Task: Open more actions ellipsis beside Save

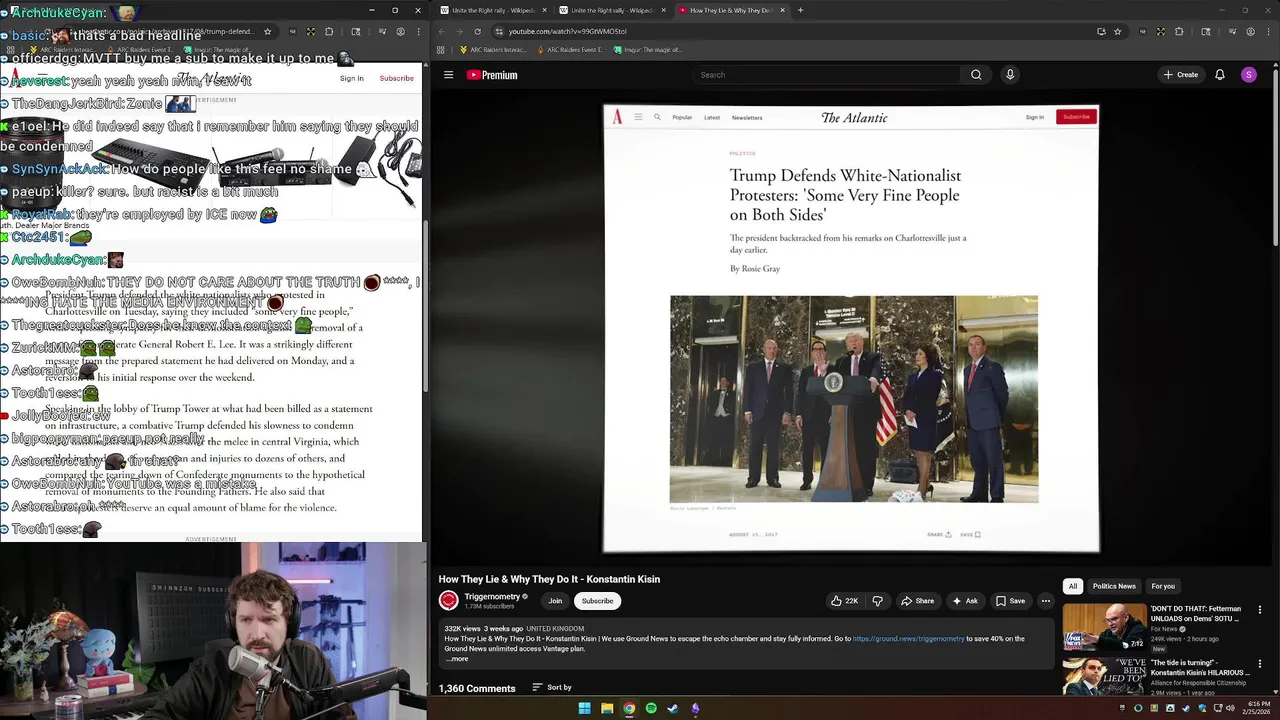Action: pos(1045,601)
